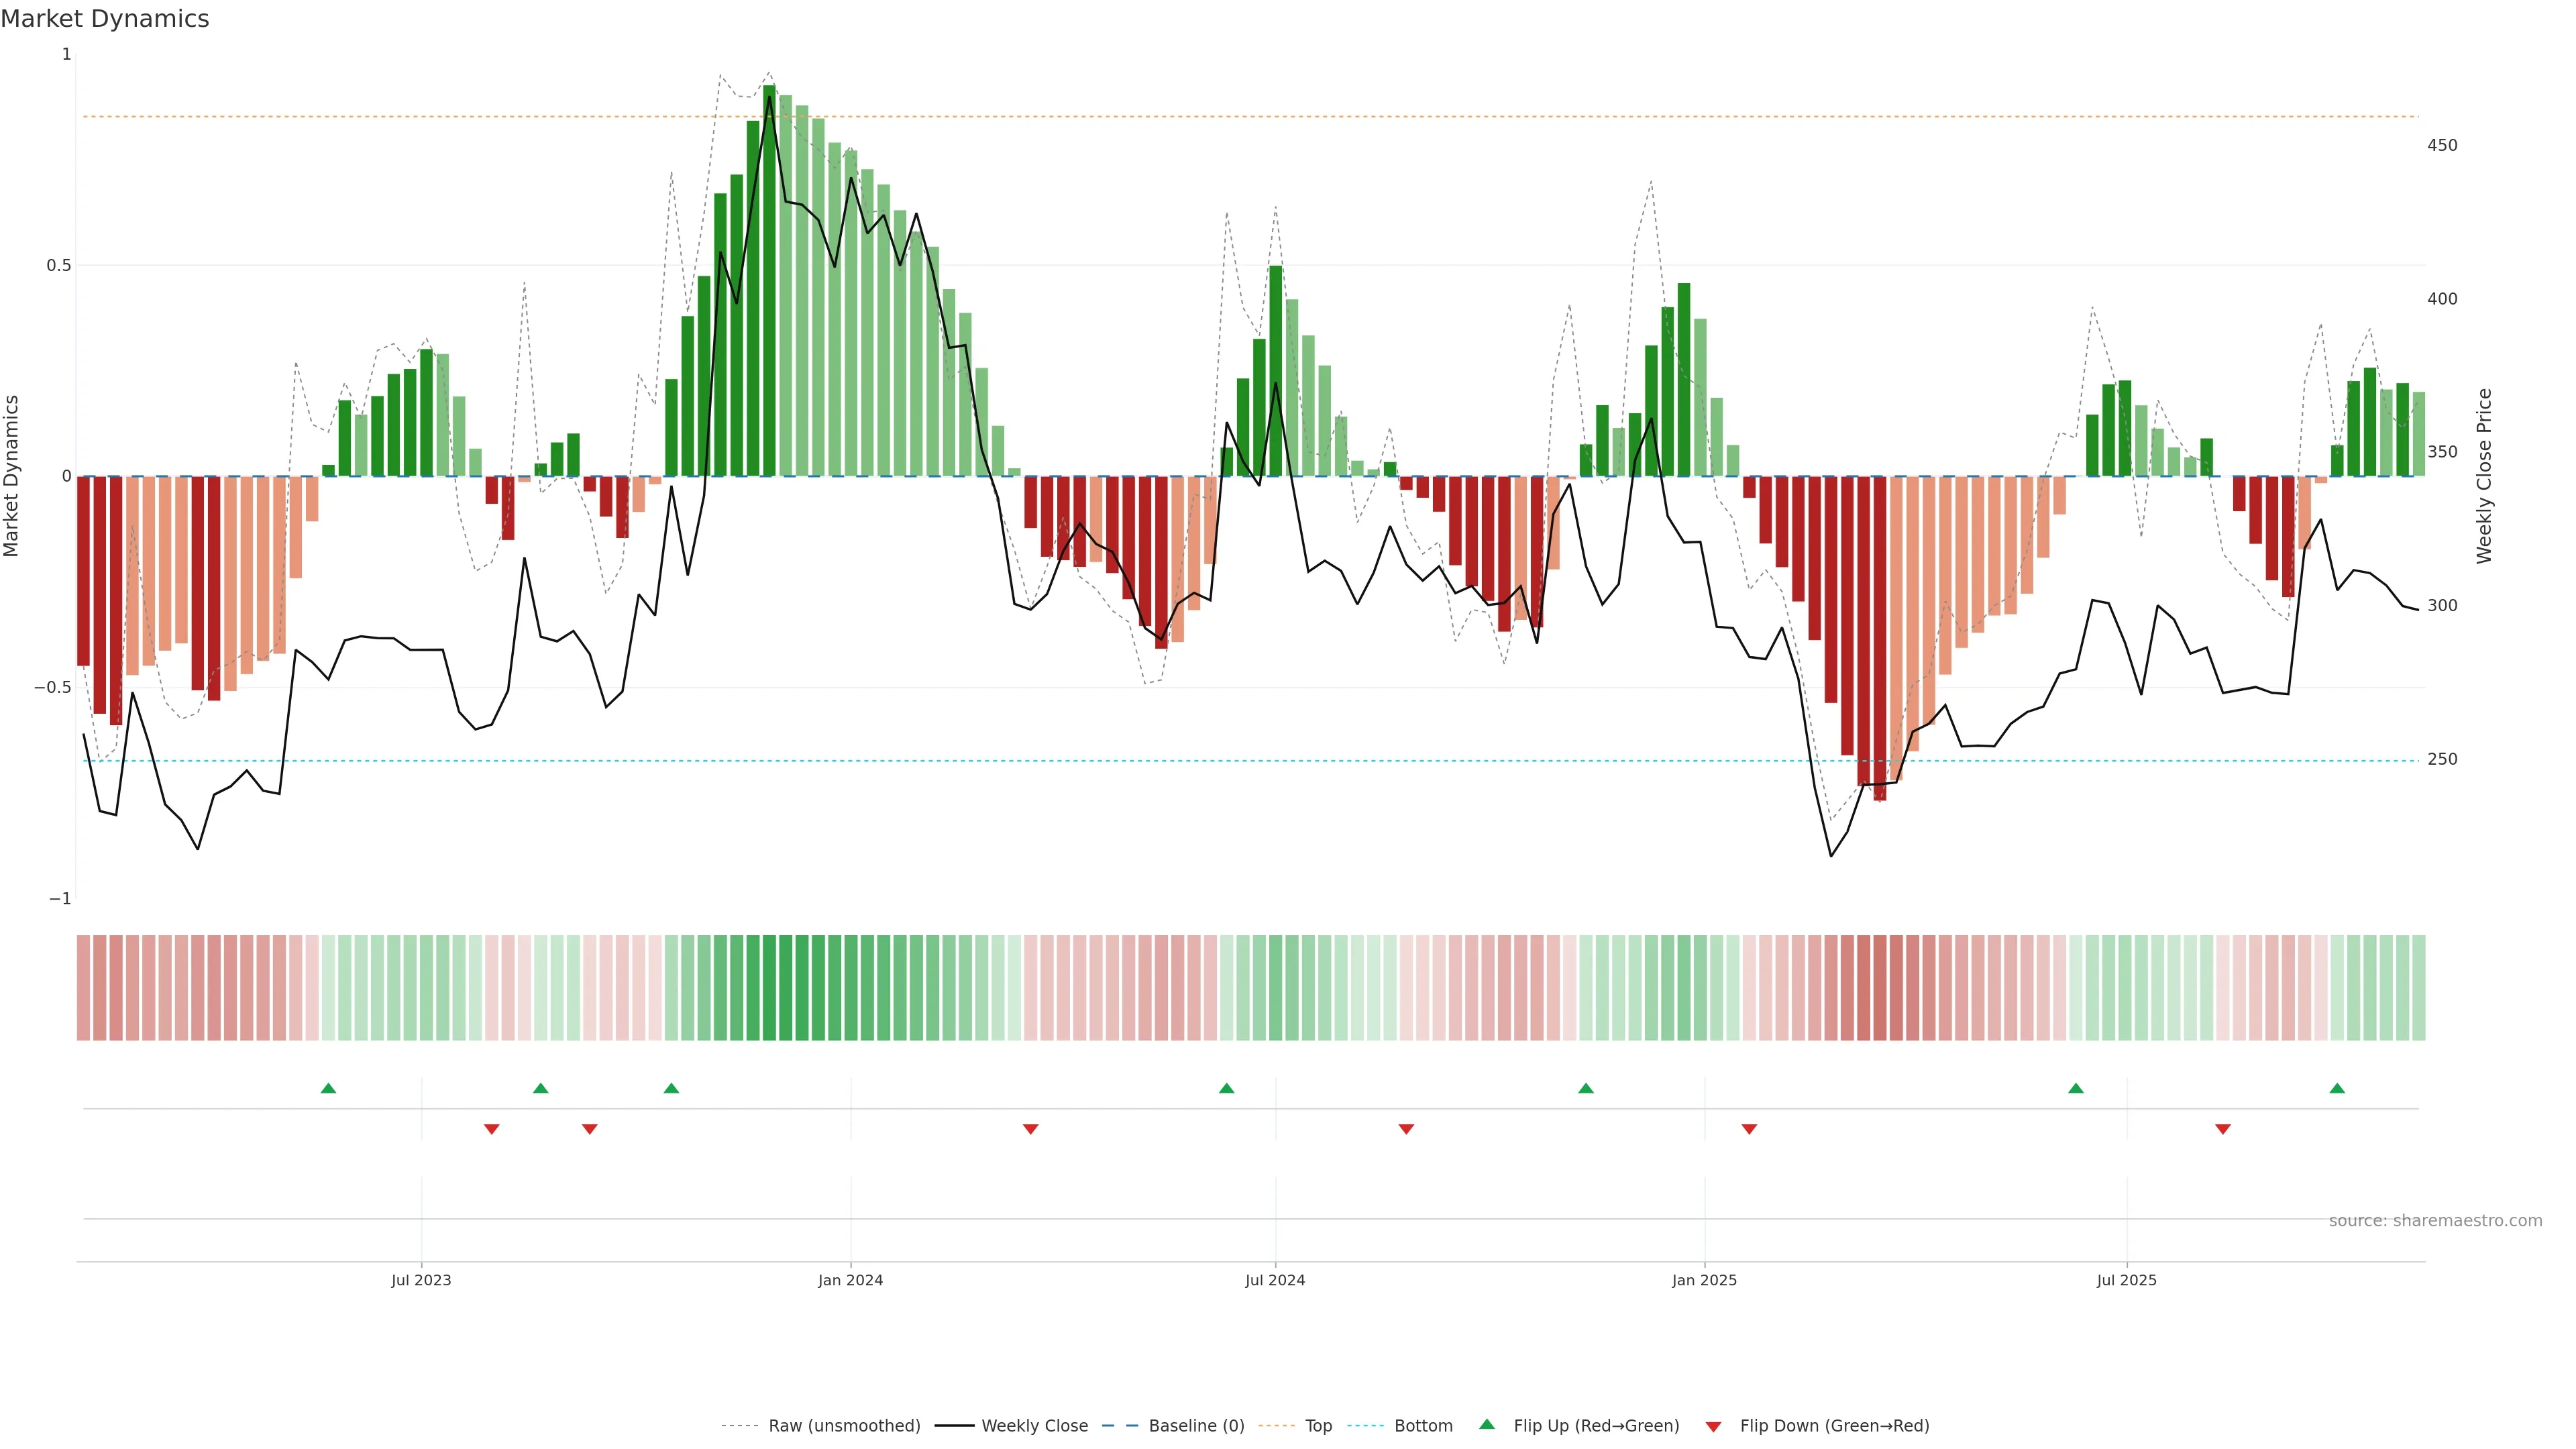Click the Market Dynamics chart title

(105, 19)
